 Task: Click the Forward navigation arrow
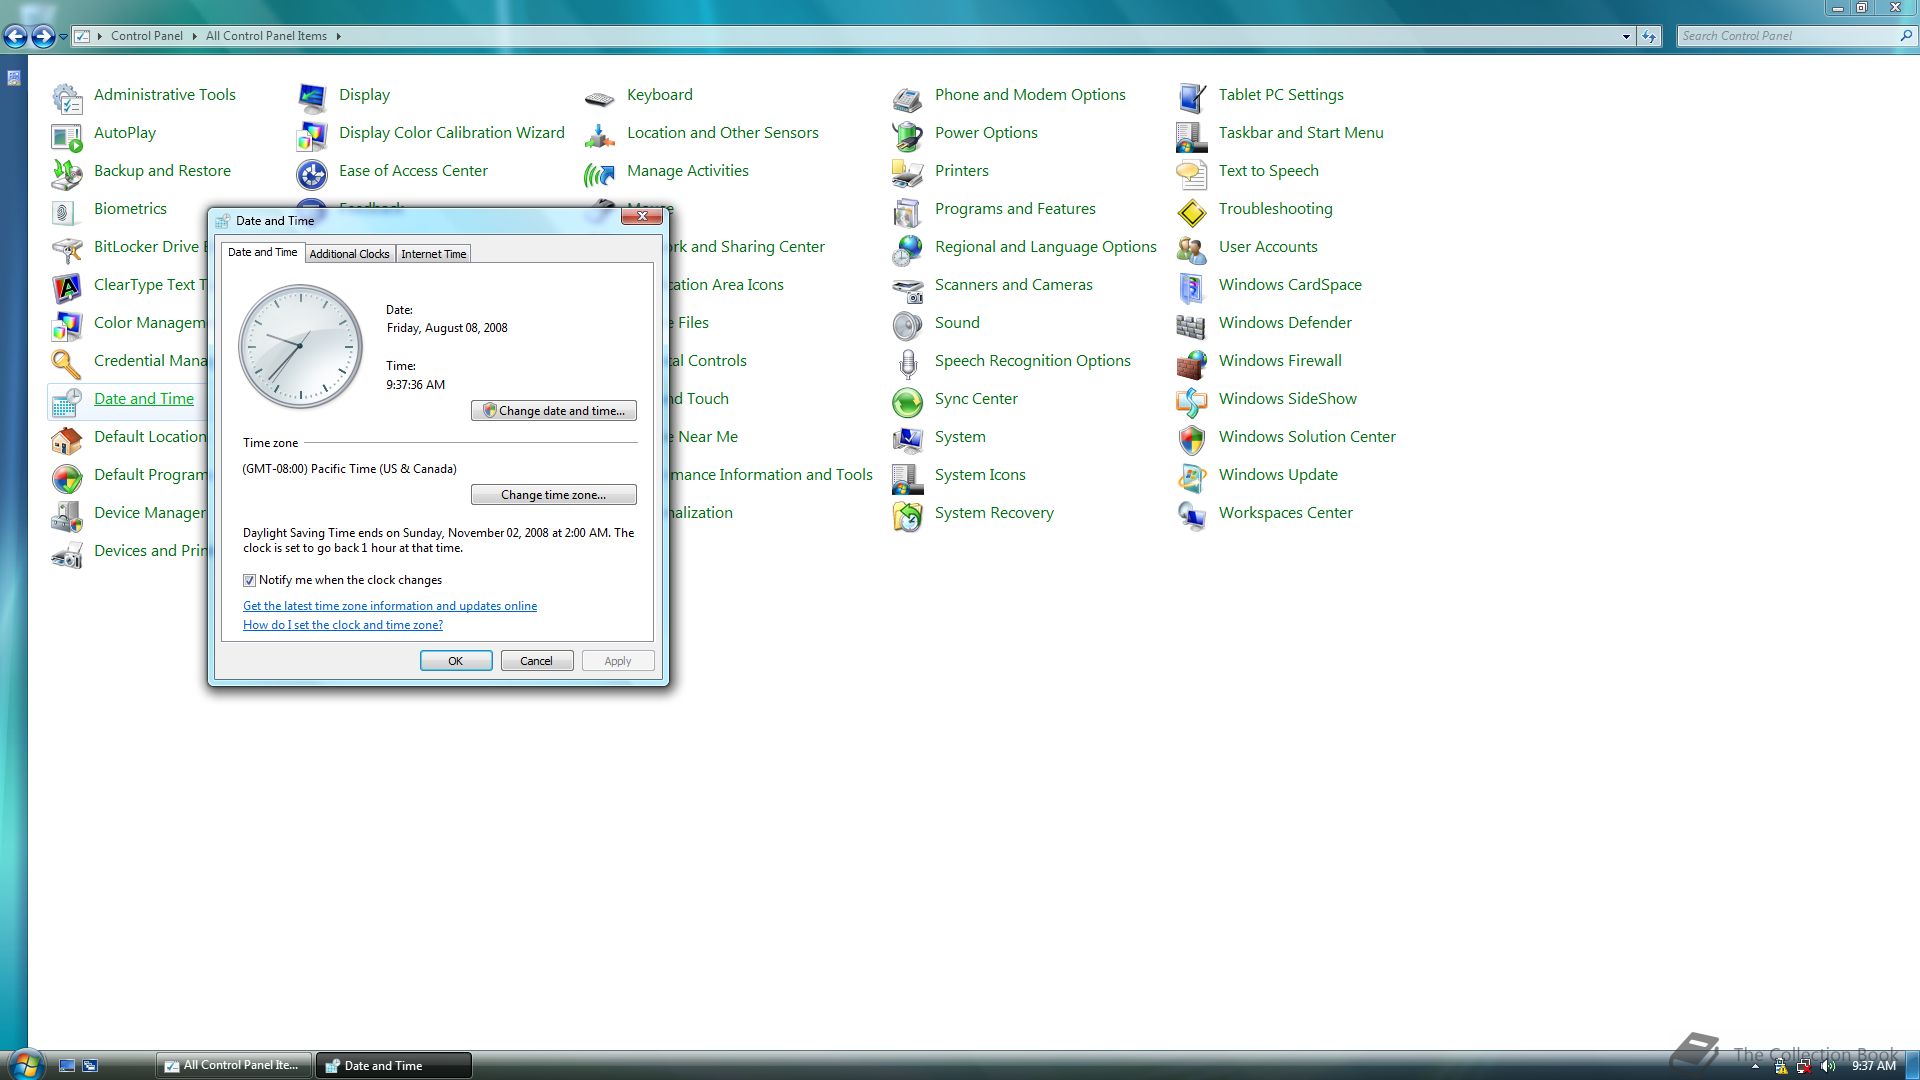[x=43, y=37]
